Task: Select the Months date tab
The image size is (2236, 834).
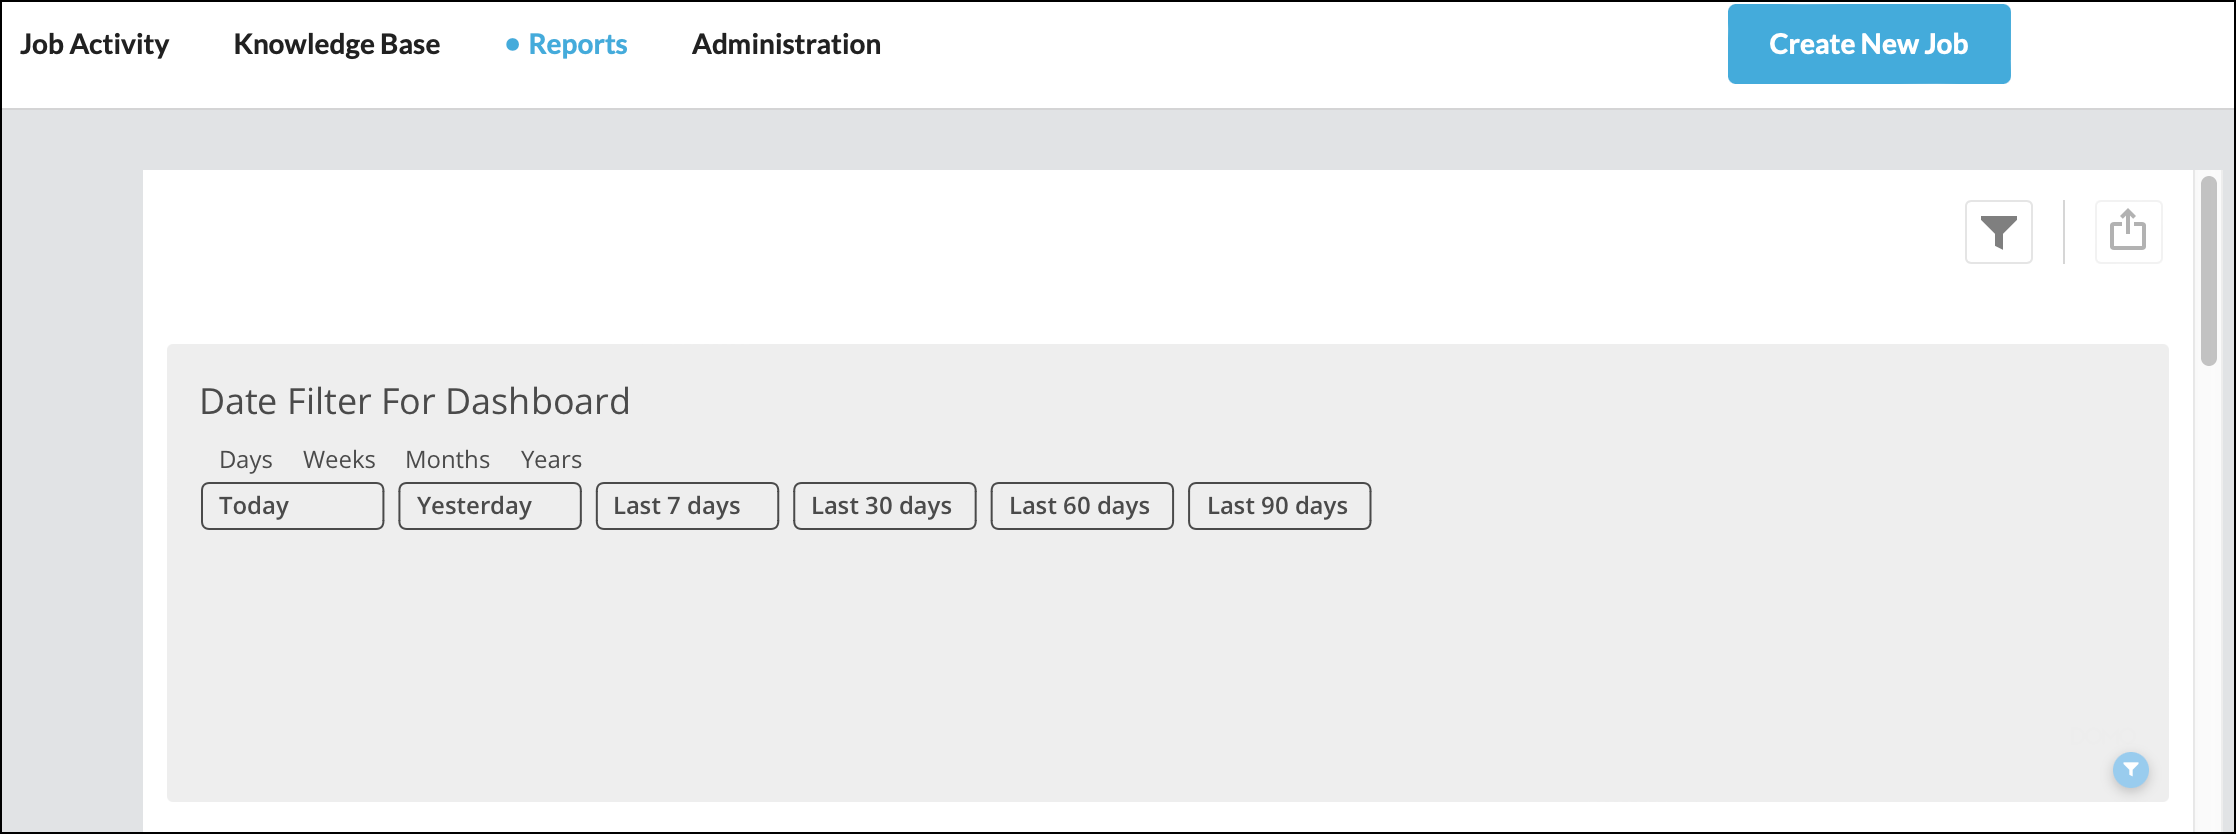Action: point(447,459)
